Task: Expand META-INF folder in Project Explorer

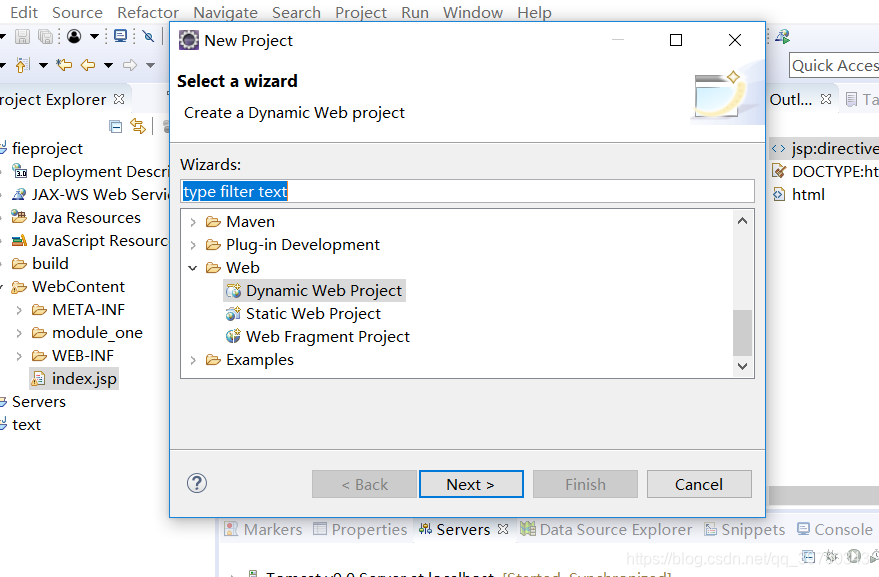Action: pyautogui.click(x=19, y=310)
